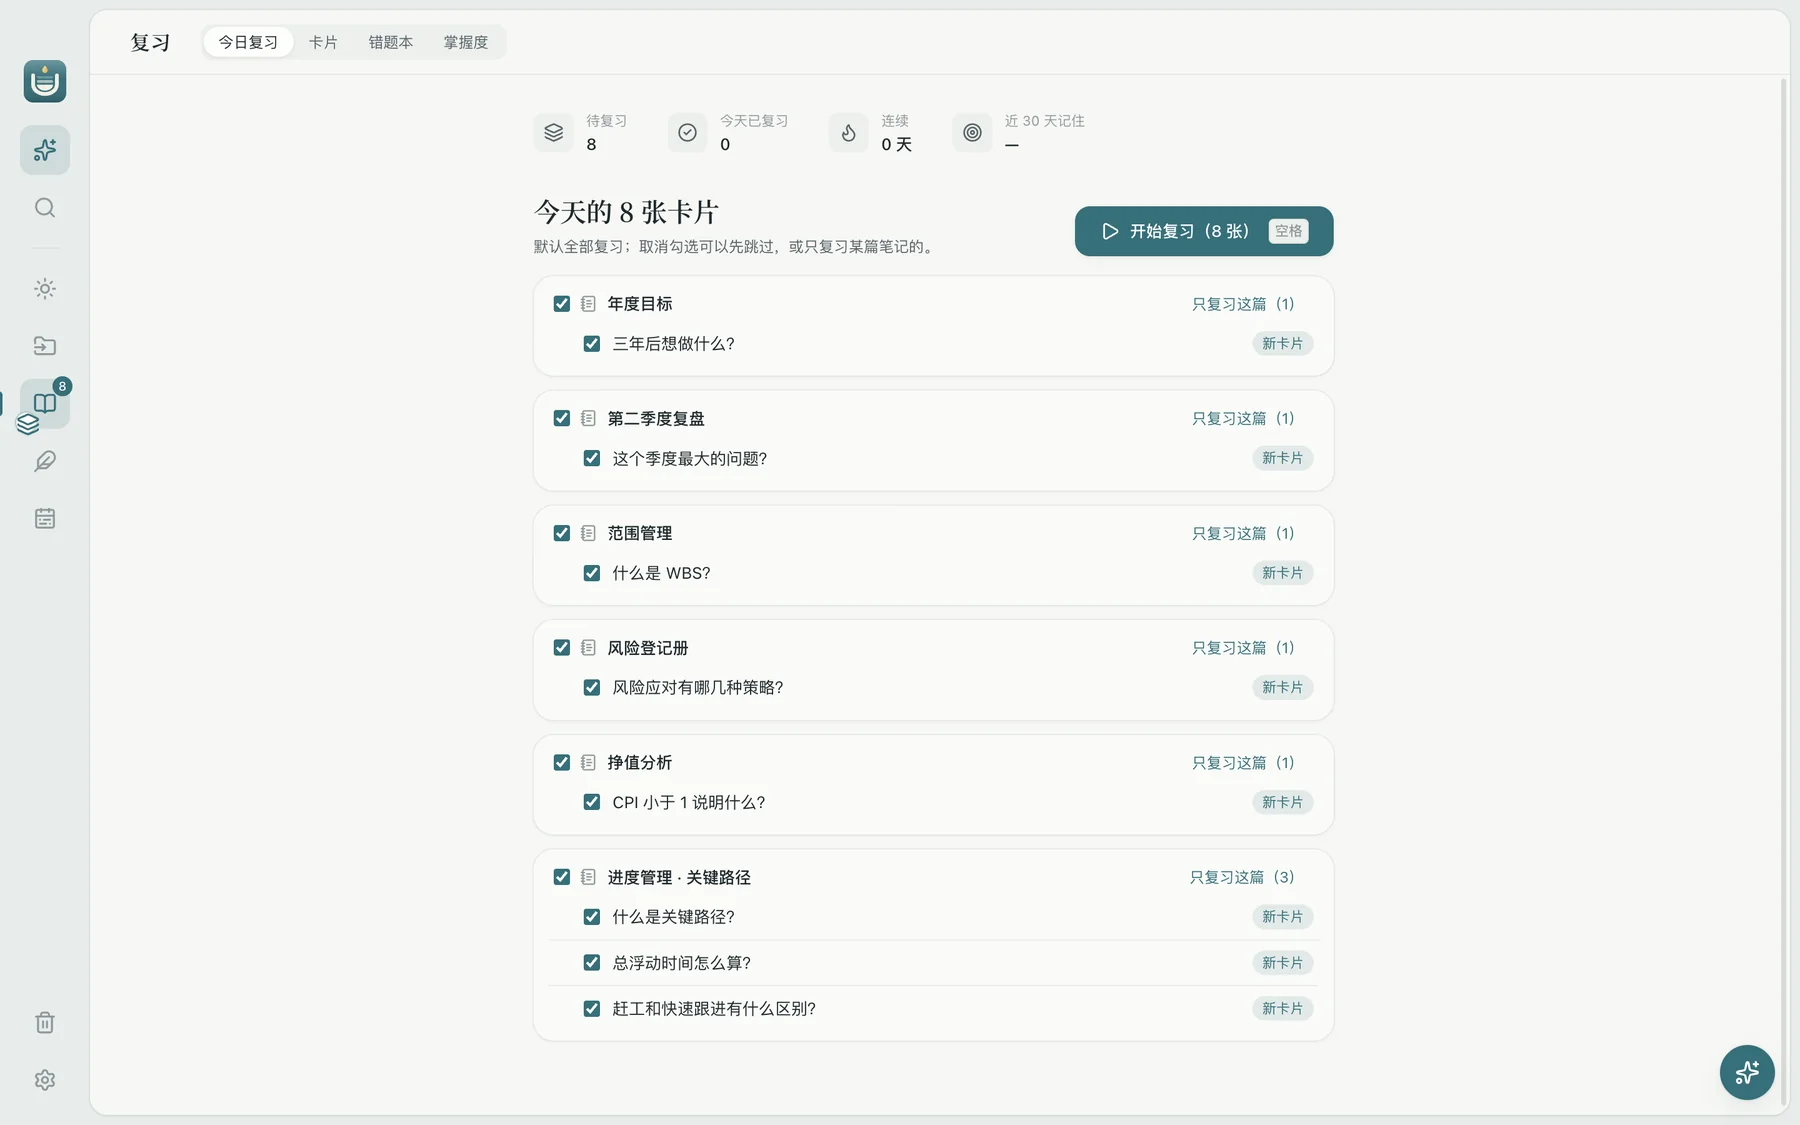
Task: Click the note title 第二季度复盘
Action: click(656, 419)
